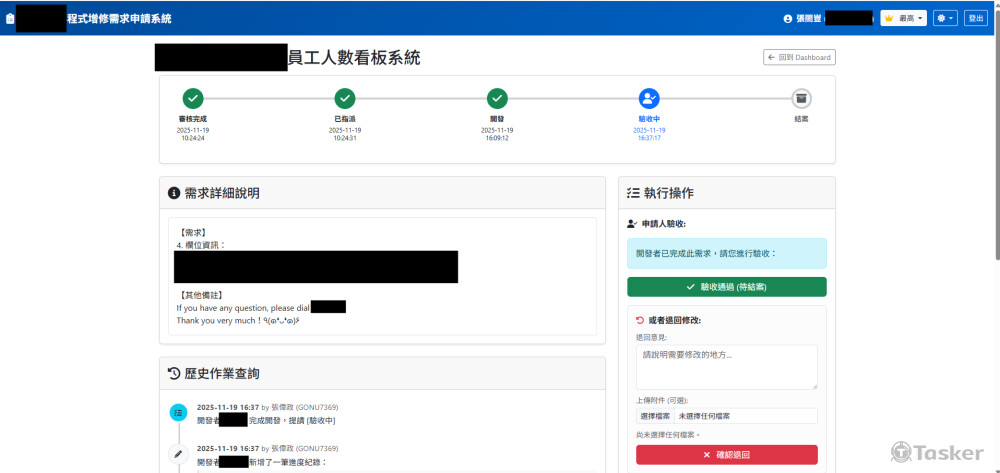Screen dimensions: 1000x473
Task: Click the 已指派 green check step
Action: tap(345, 98)
